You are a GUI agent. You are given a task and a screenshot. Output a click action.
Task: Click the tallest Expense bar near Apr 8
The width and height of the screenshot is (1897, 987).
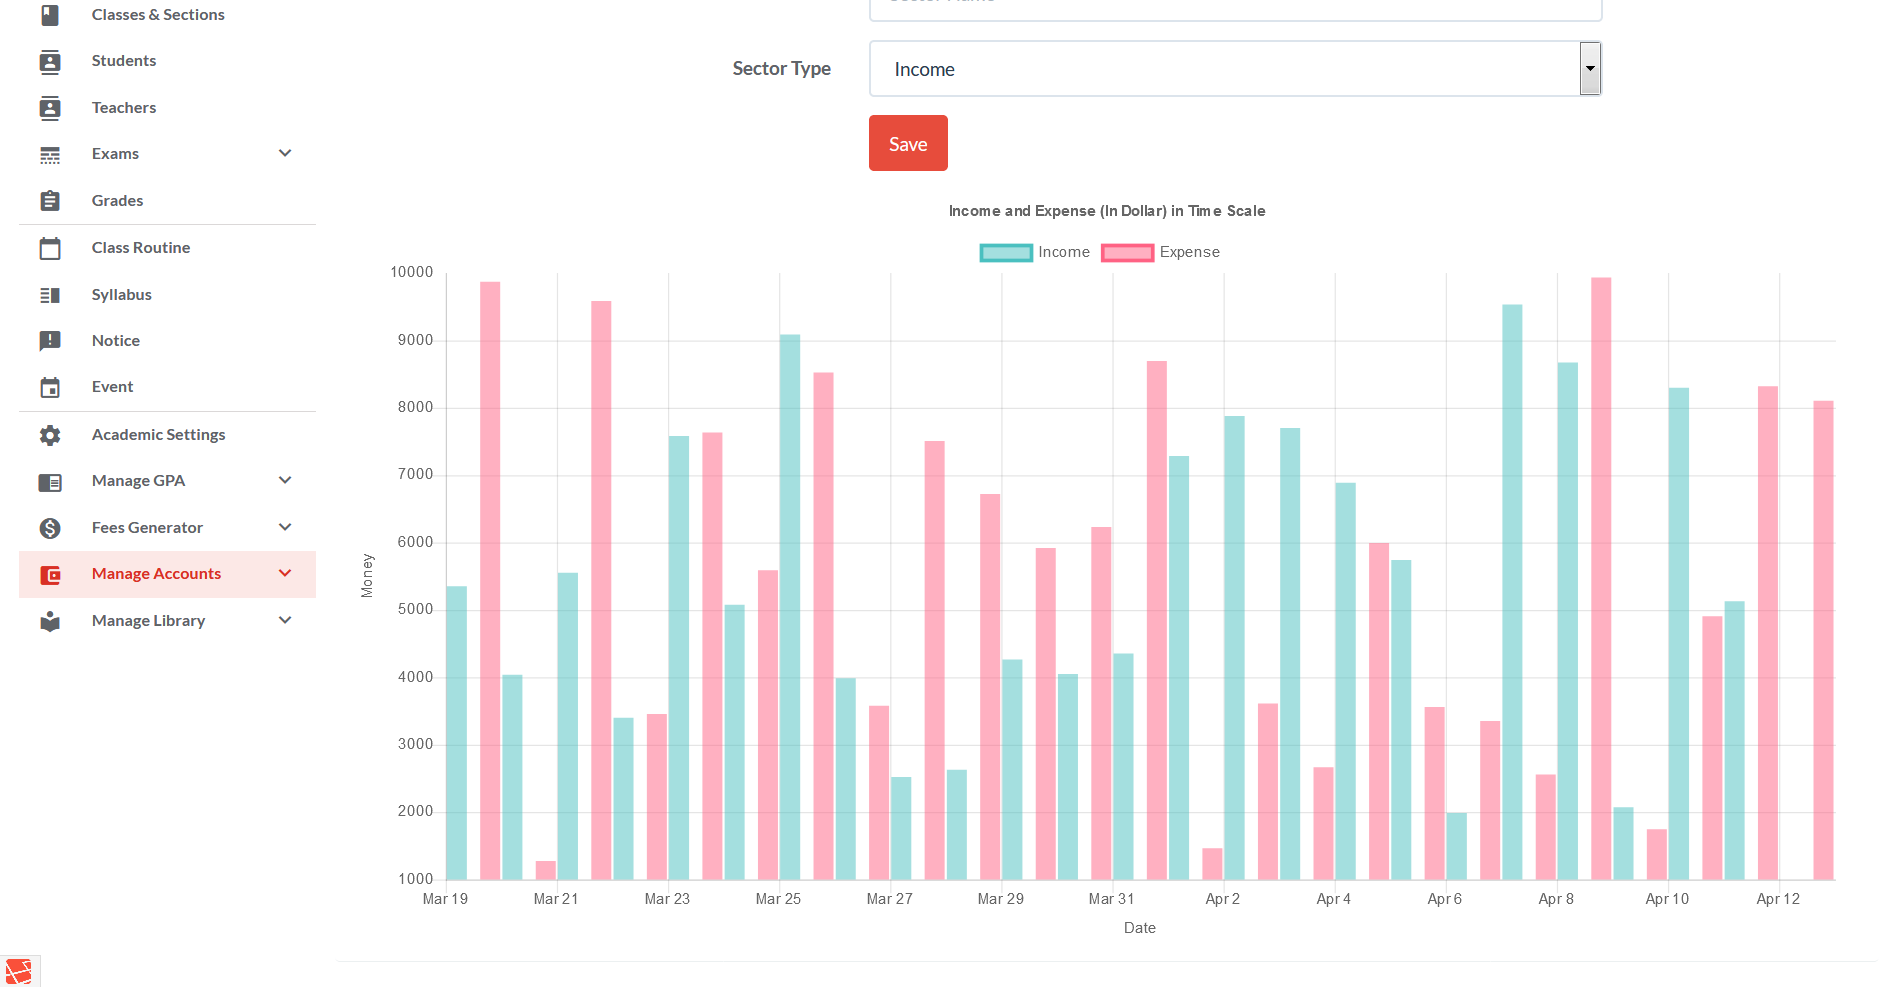(x=1601, y=579)
